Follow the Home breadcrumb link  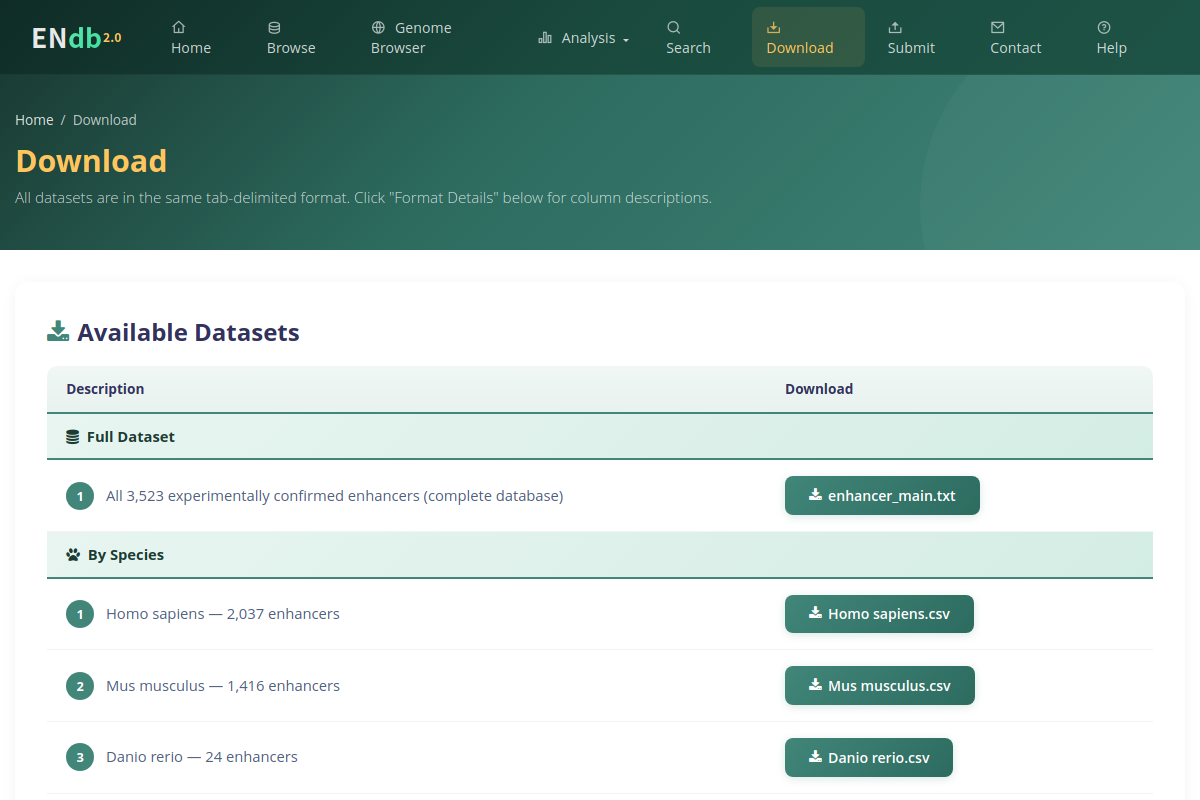[x=34, y=120]
